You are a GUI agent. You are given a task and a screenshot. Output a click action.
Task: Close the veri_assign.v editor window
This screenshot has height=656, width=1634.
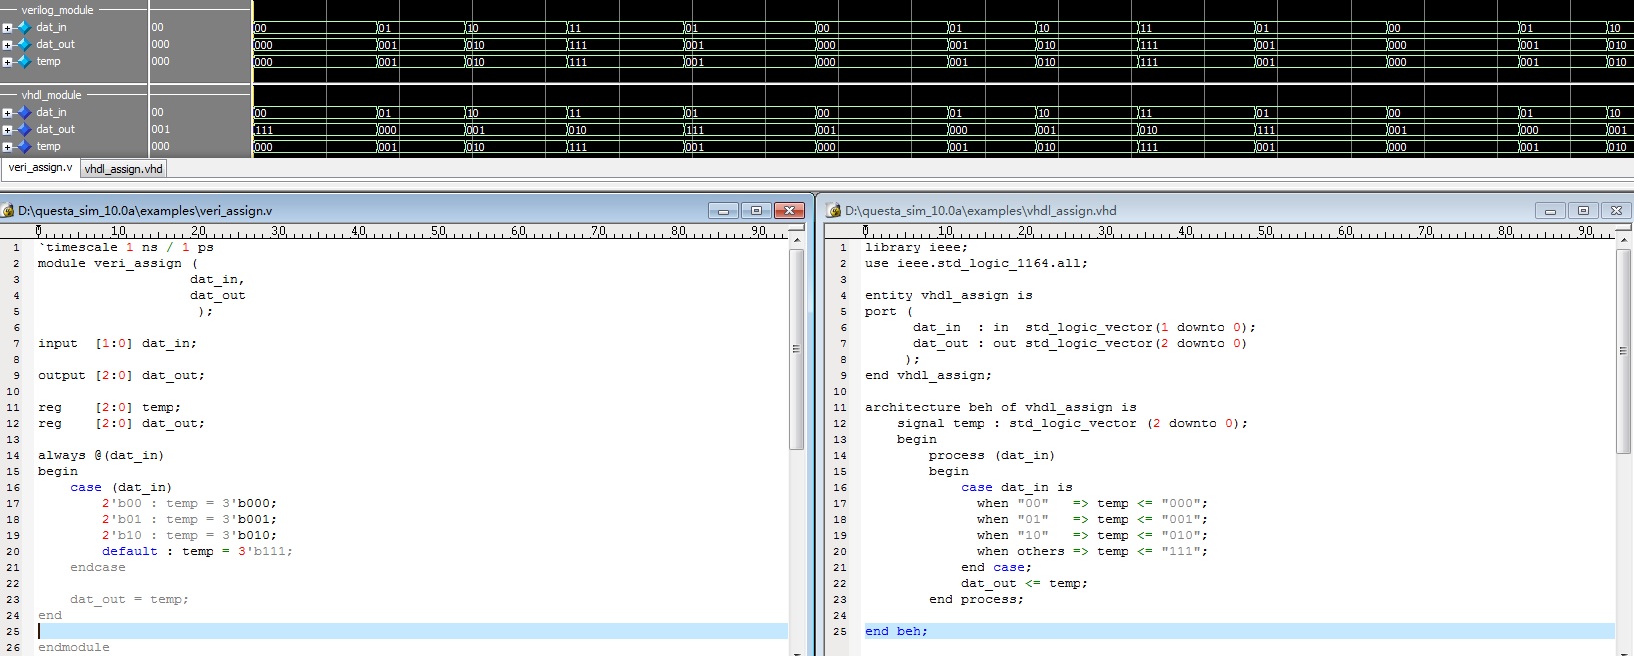click(789, 211)
